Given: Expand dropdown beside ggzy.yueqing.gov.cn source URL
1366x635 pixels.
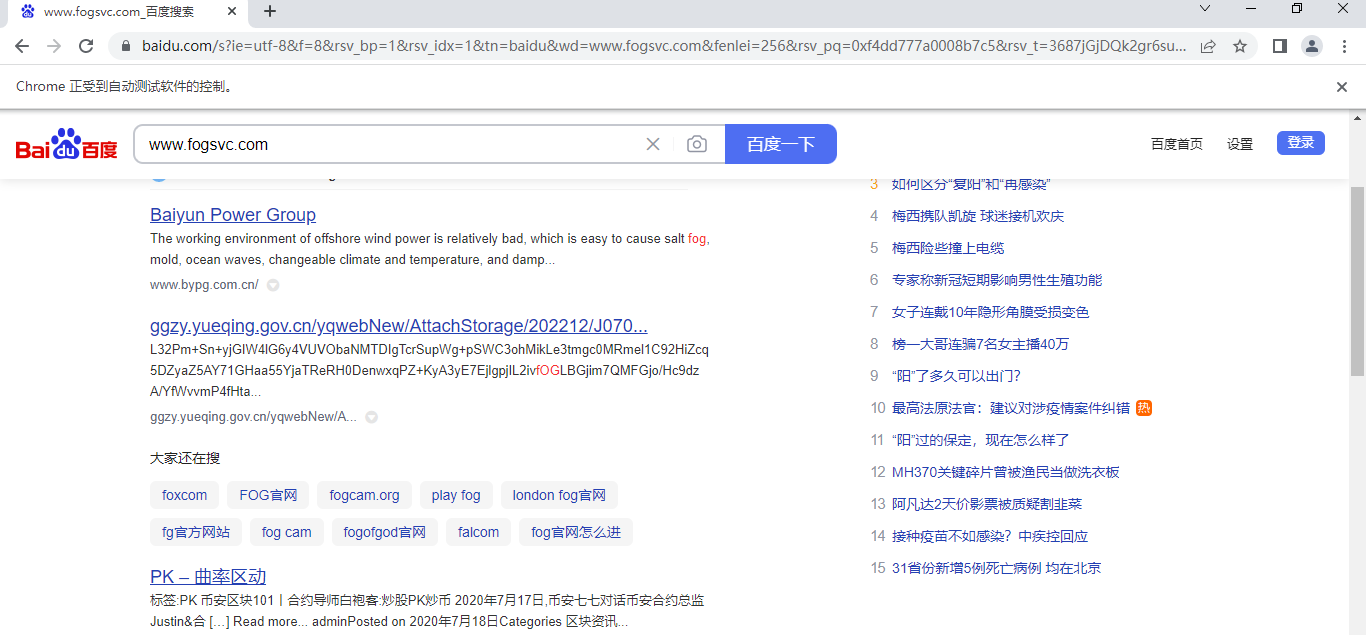Looking at the screenshot, I should point(371,417).
